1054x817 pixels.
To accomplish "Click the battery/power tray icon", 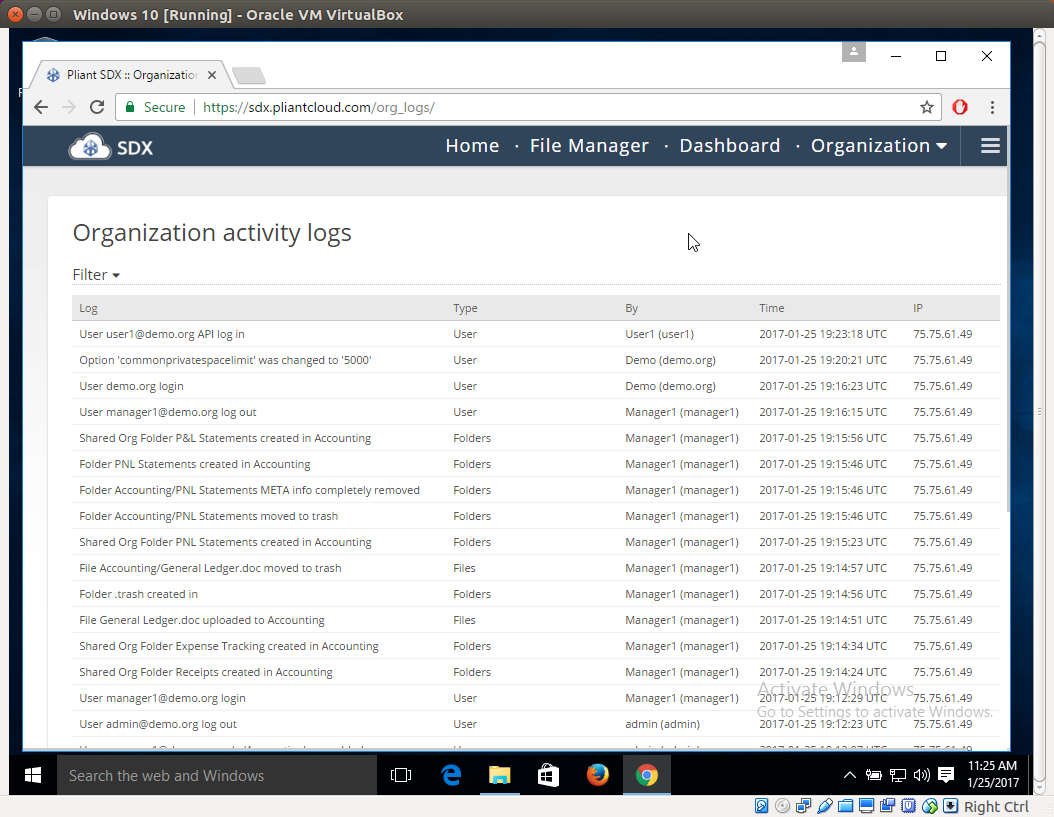I will pyautogui.click(x=873, y=775).
